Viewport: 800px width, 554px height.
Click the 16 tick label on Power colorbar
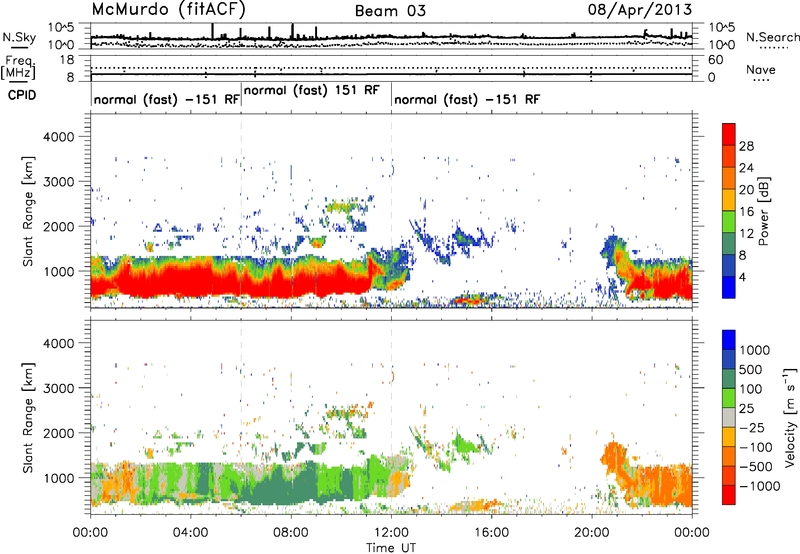pos(746,212)
